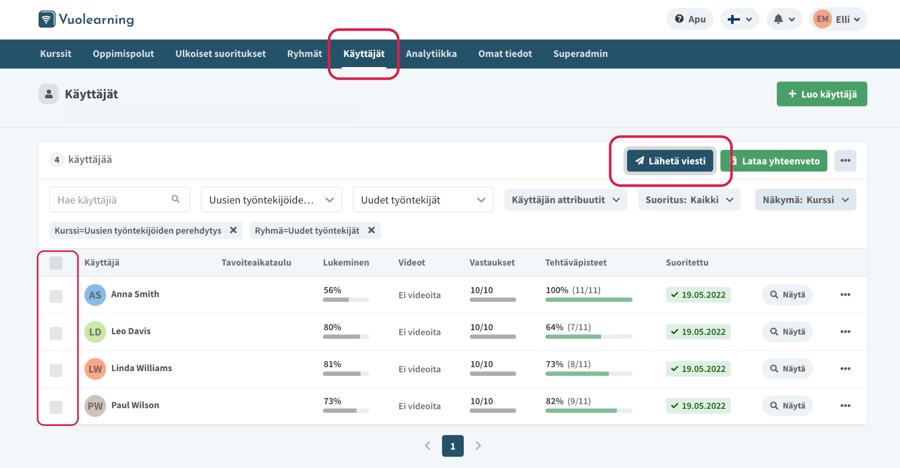Click Paul Wilson's 82% task points bar
900x468 pixels.
589,411
